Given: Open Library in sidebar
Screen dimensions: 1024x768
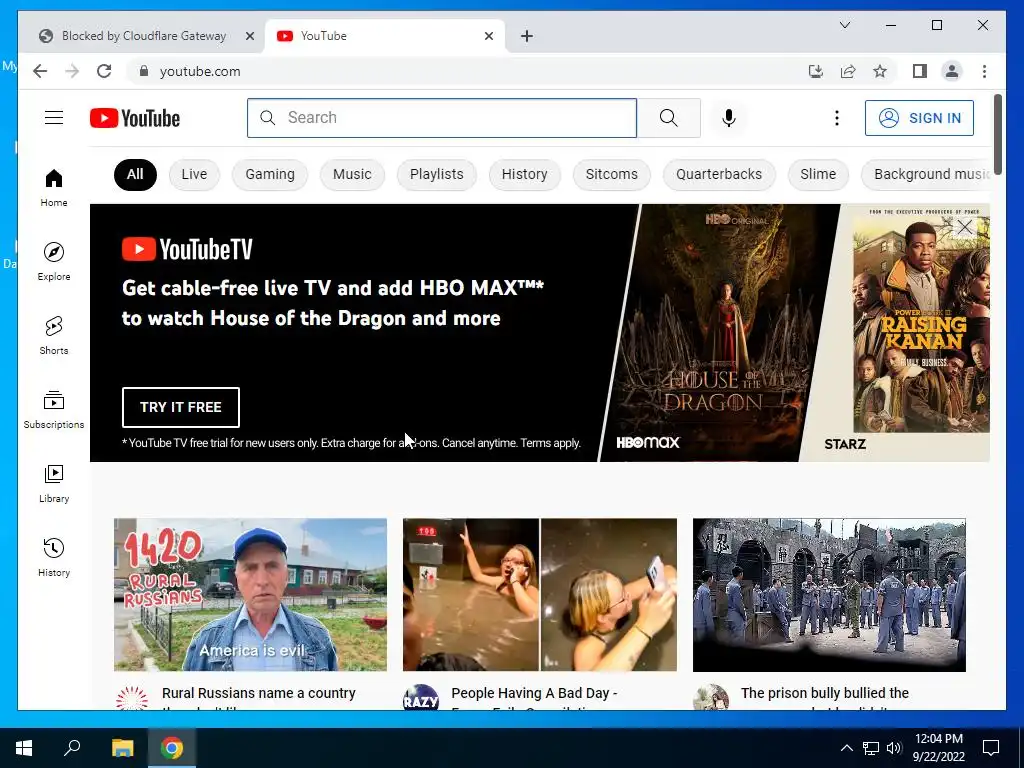Looking at the screenshot, I should [x=54, y=483].
